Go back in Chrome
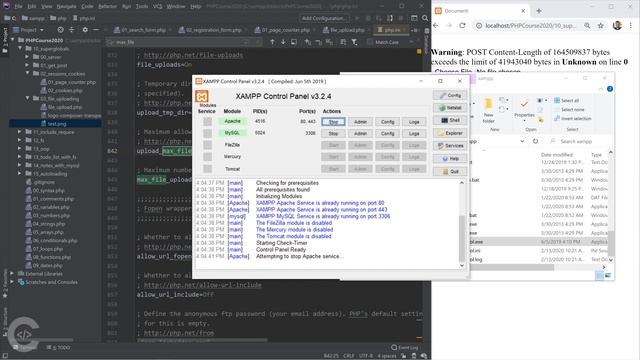640x360 pixels. [x=436, y=25]
